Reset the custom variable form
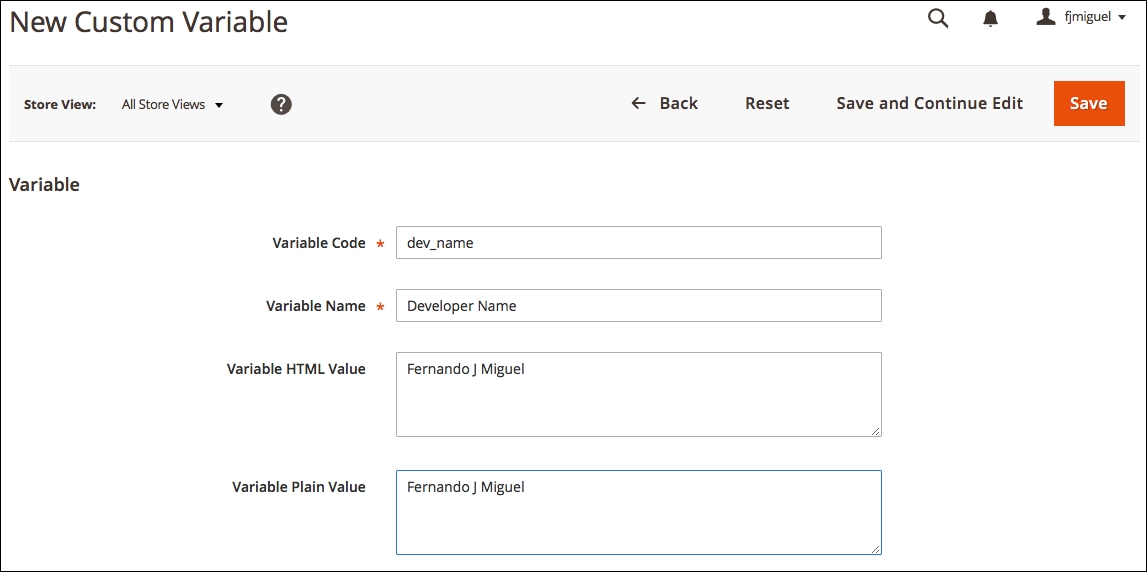 (x=767, y=103)
